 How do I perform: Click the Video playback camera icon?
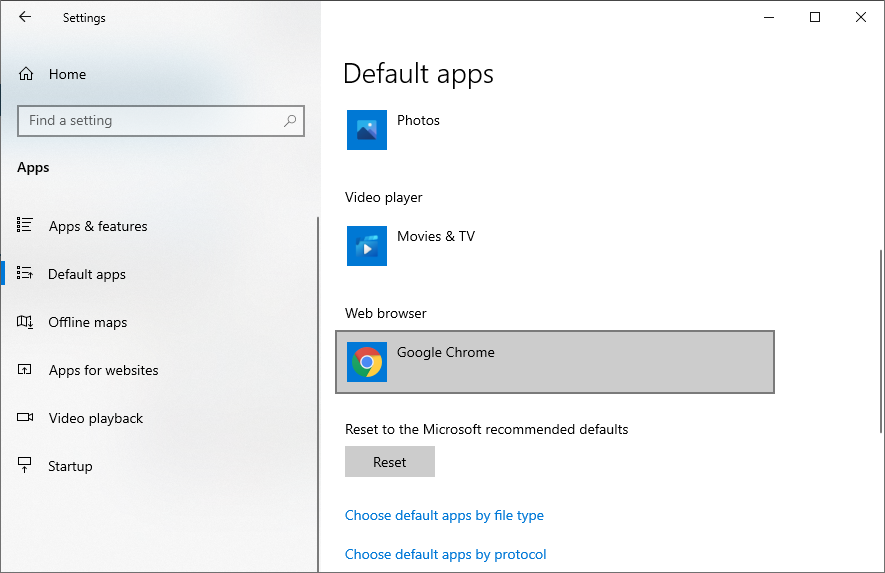tap(25, 417)
